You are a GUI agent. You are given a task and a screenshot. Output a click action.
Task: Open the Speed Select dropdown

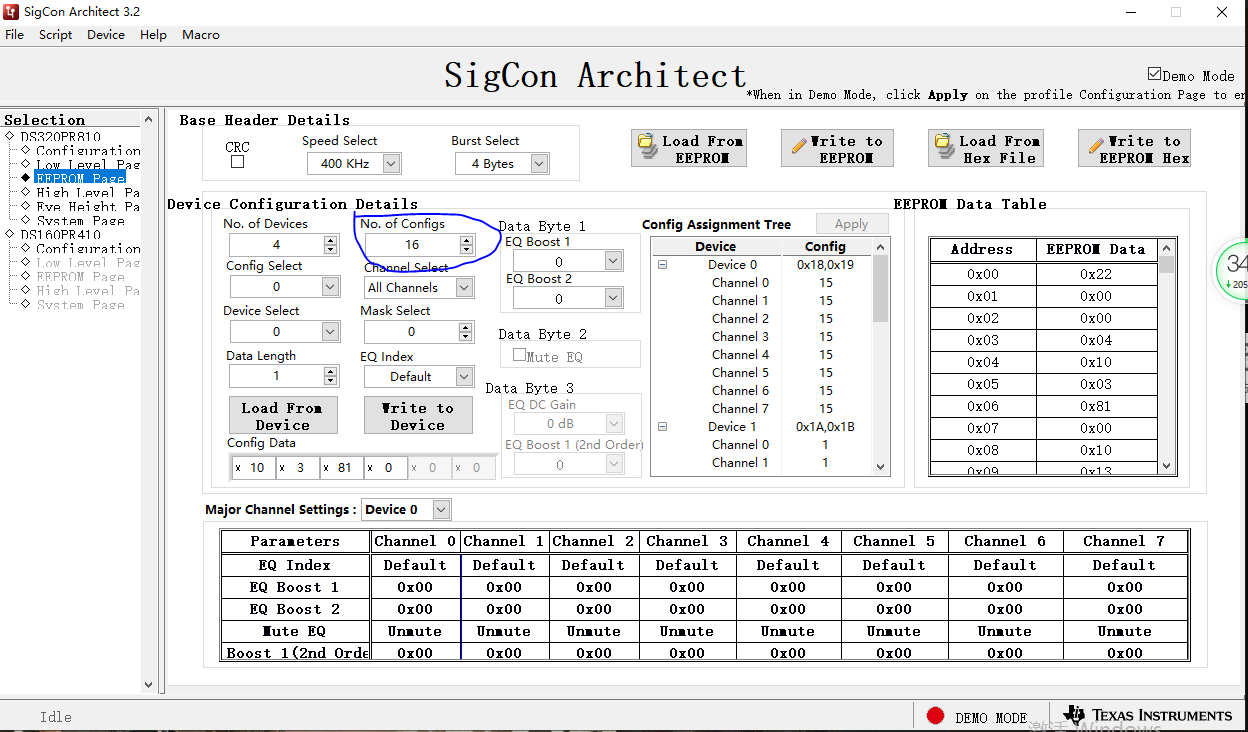[391, 163]
